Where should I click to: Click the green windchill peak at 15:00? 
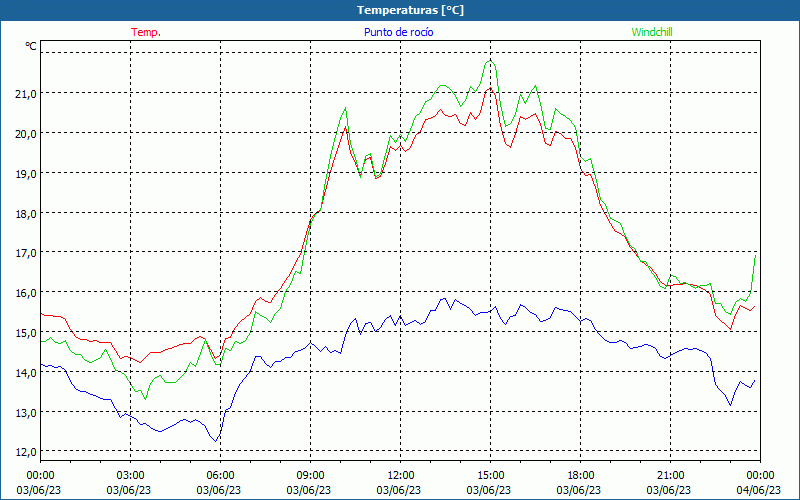(490, 60)
